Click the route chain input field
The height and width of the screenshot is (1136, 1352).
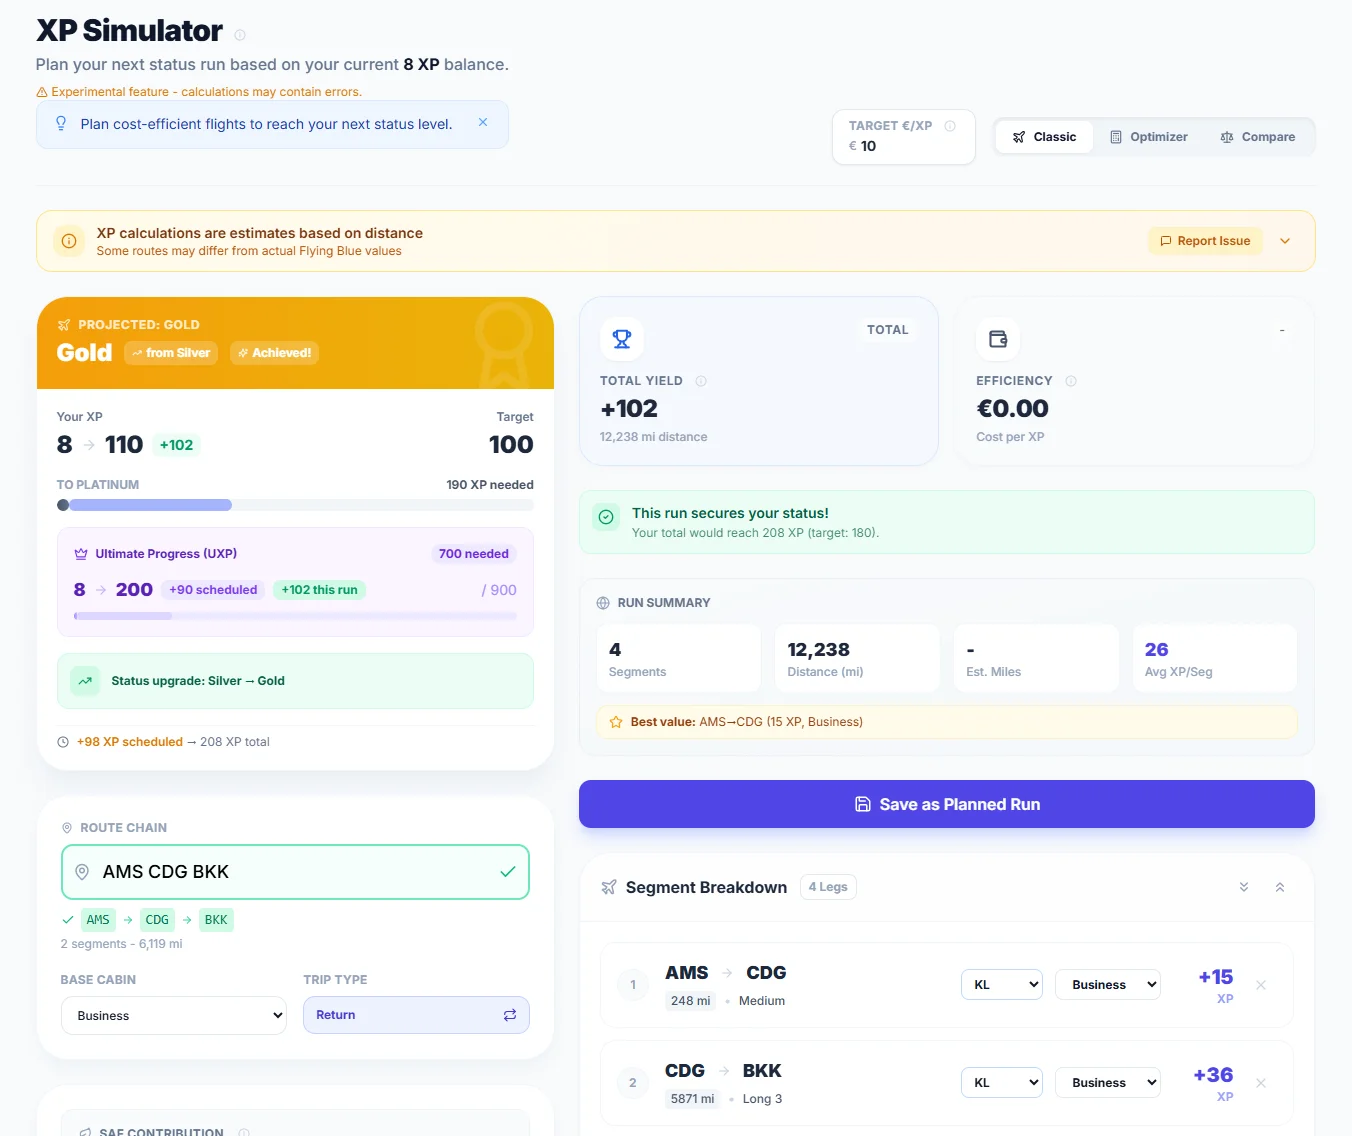[x=295, y=872]
